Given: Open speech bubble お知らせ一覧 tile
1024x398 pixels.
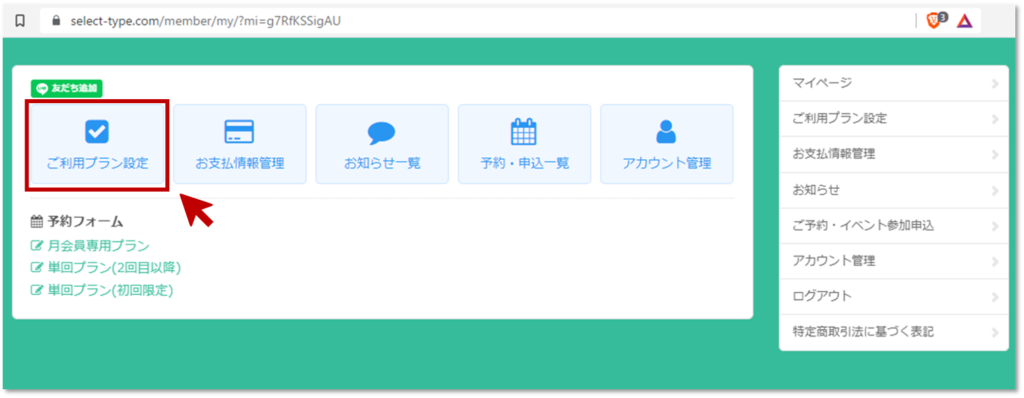Looking at the screenshot, I should (382, 144).
